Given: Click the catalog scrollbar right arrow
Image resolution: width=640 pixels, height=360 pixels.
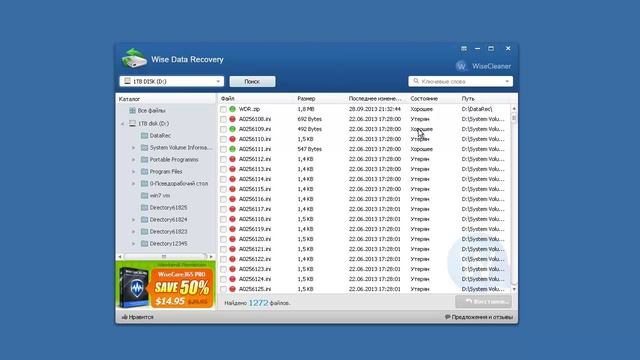Looking at the screenshot, I should 211,256.
